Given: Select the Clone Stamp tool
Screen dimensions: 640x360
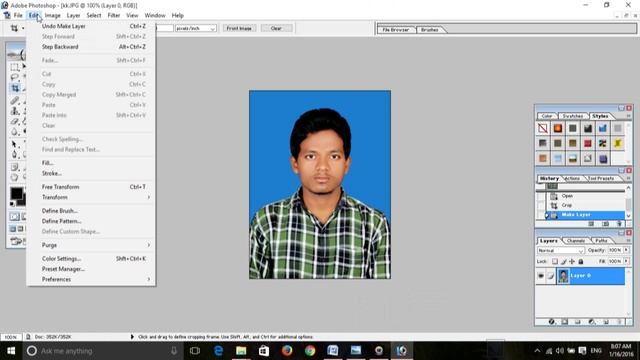Looking at the screenshot, I should coord(15,111).
